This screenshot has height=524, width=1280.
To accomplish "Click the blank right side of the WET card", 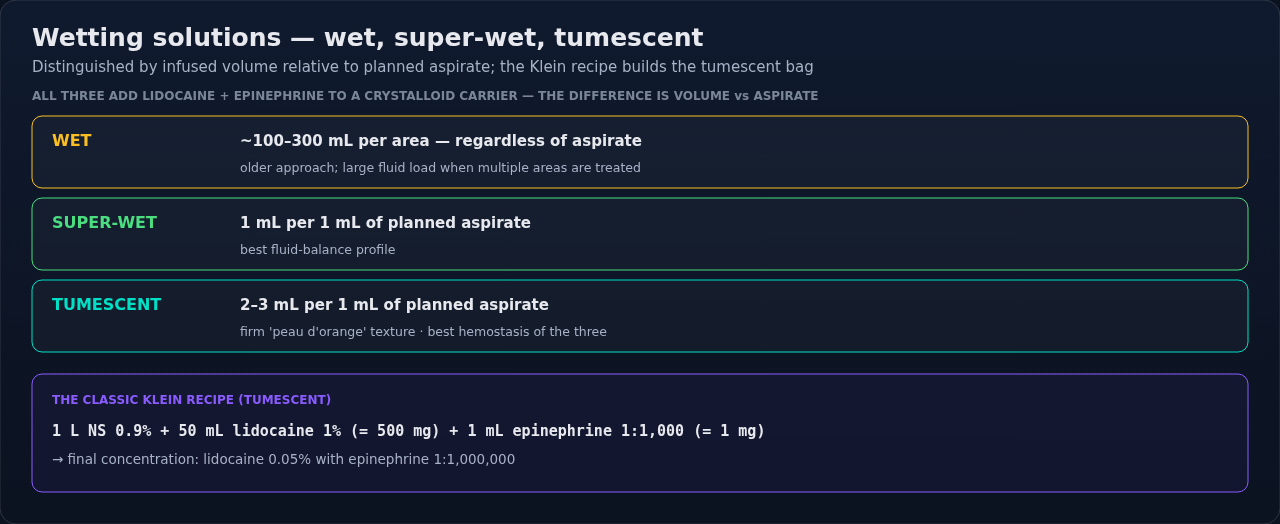I will click(950, 152).
